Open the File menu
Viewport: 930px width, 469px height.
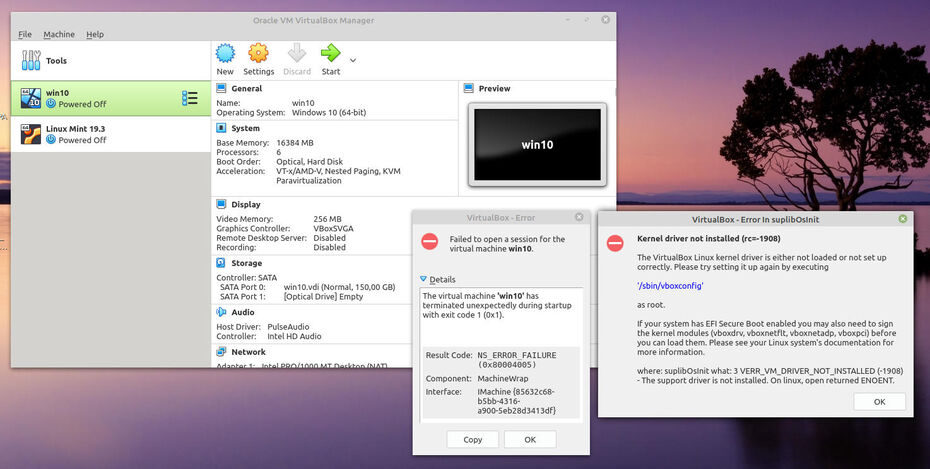25,34
